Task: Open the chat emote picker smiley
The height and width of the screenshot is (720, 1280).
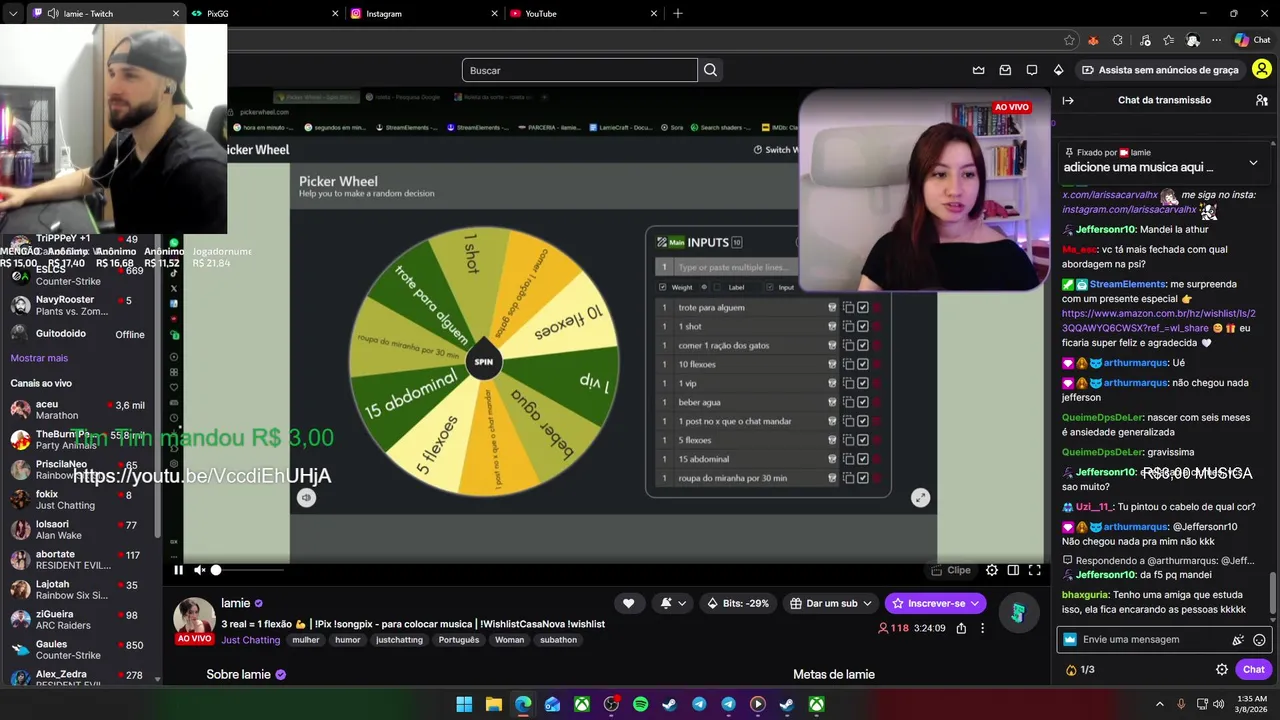Action: [x=1259, y=640]
